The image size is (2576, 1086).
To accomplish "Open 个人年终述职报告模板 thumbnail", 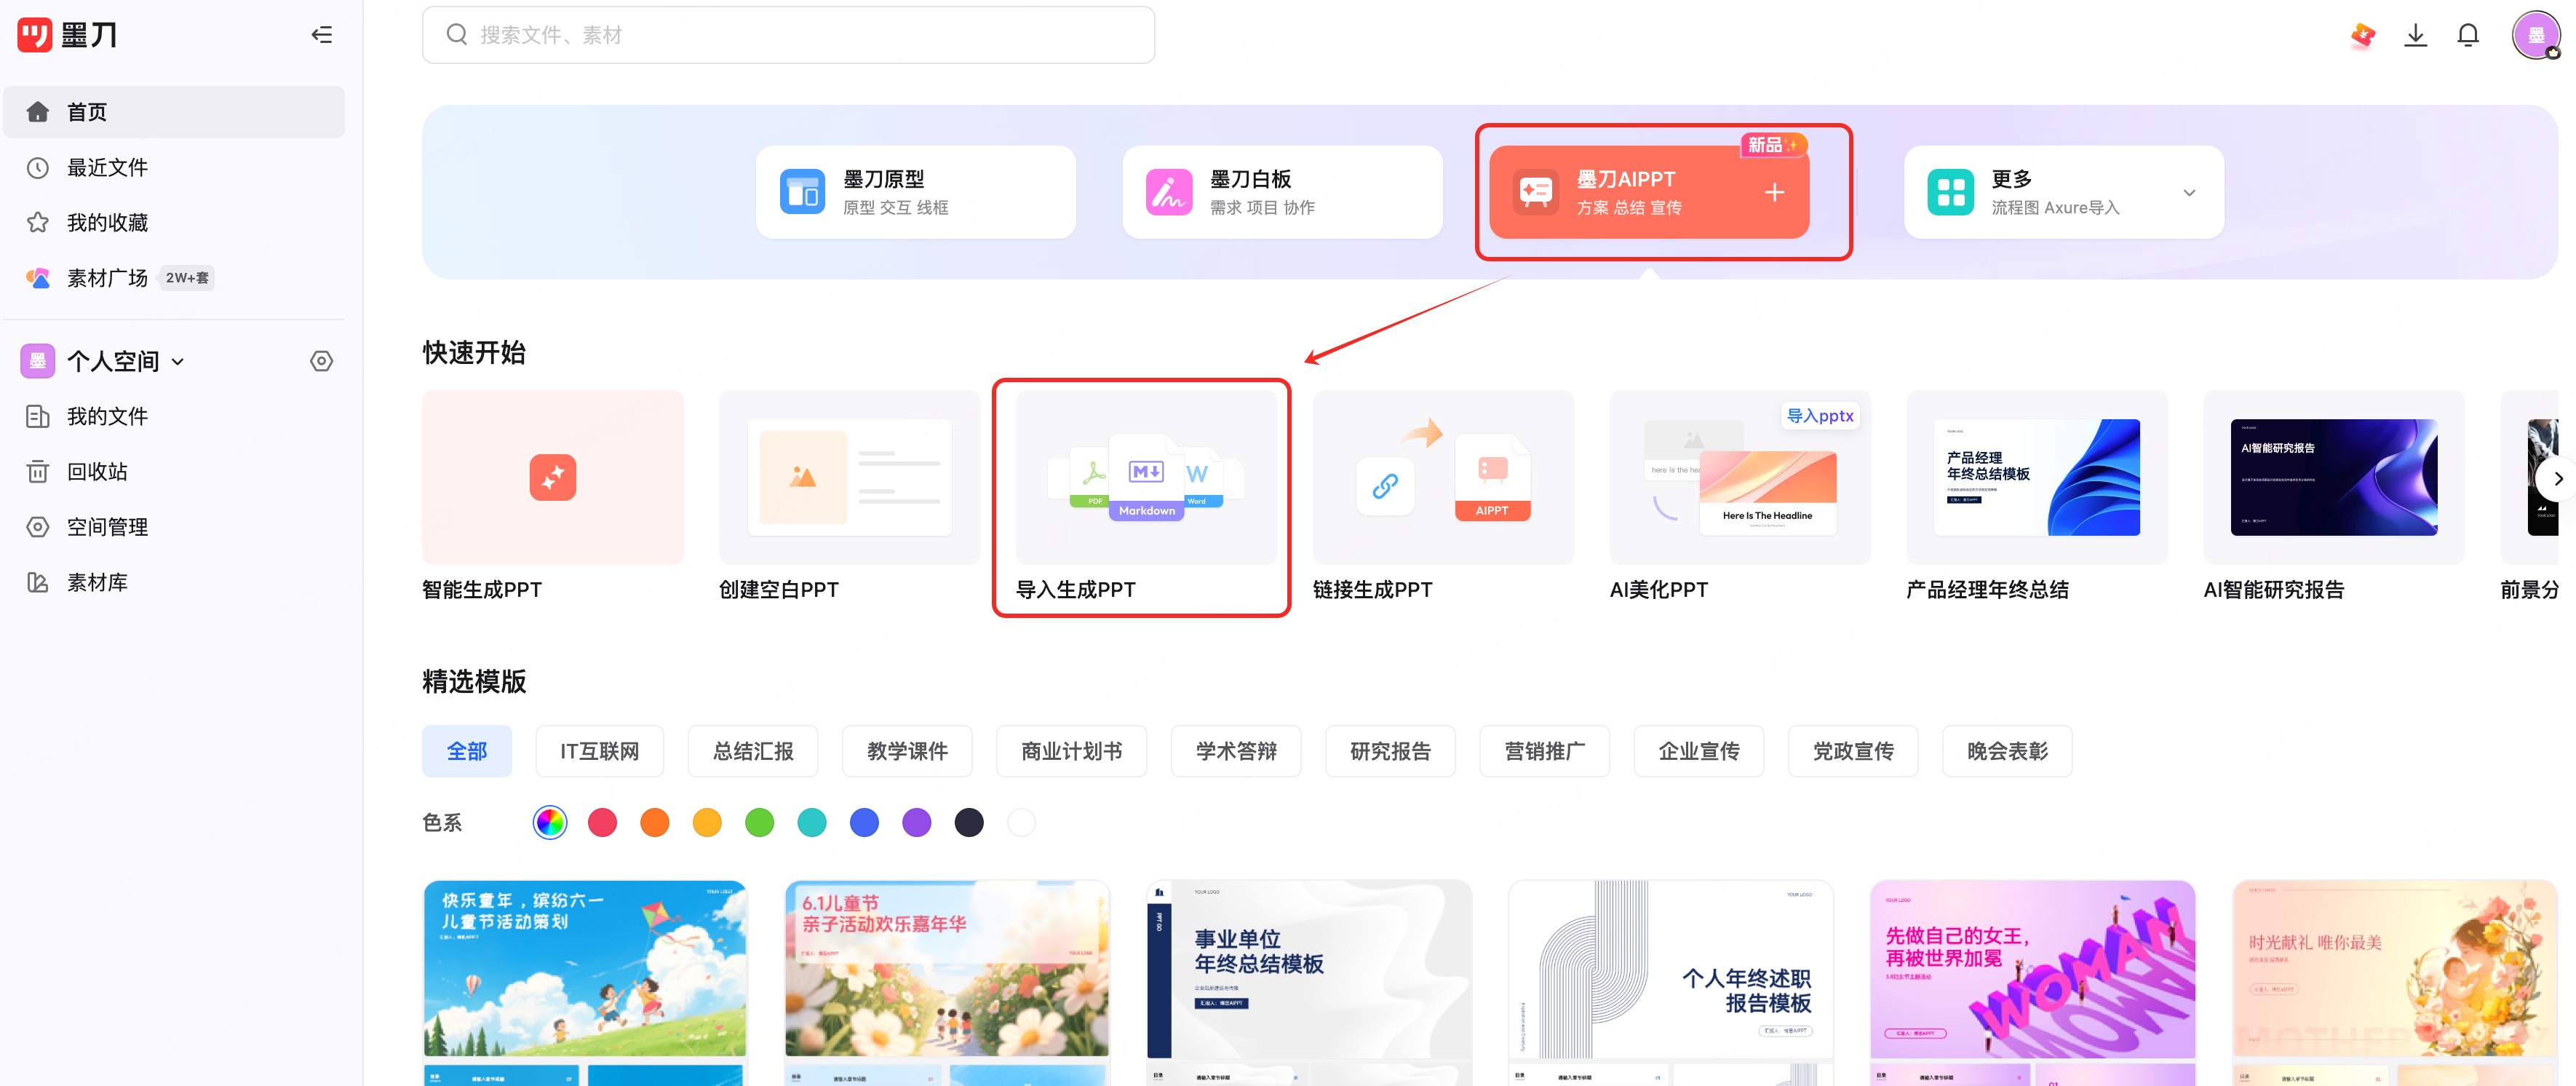I will tap(1671, 968).
